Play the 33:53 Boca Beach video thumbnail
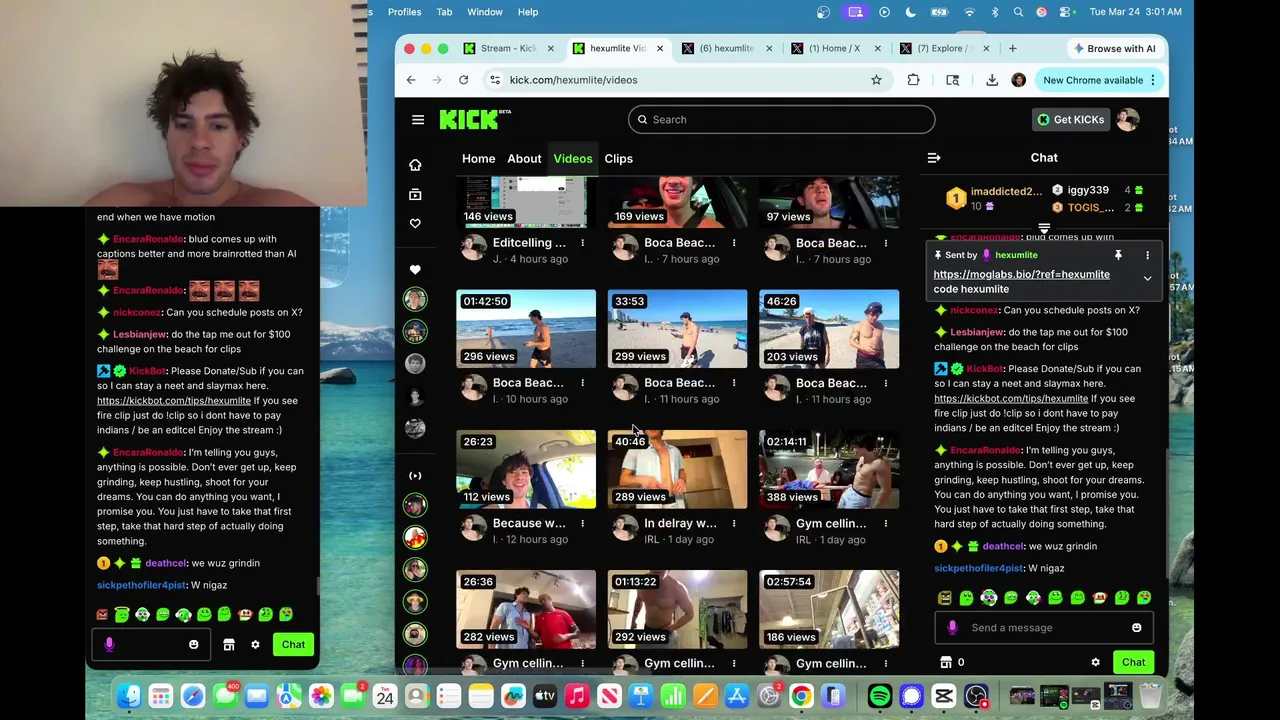 point(677,329)
